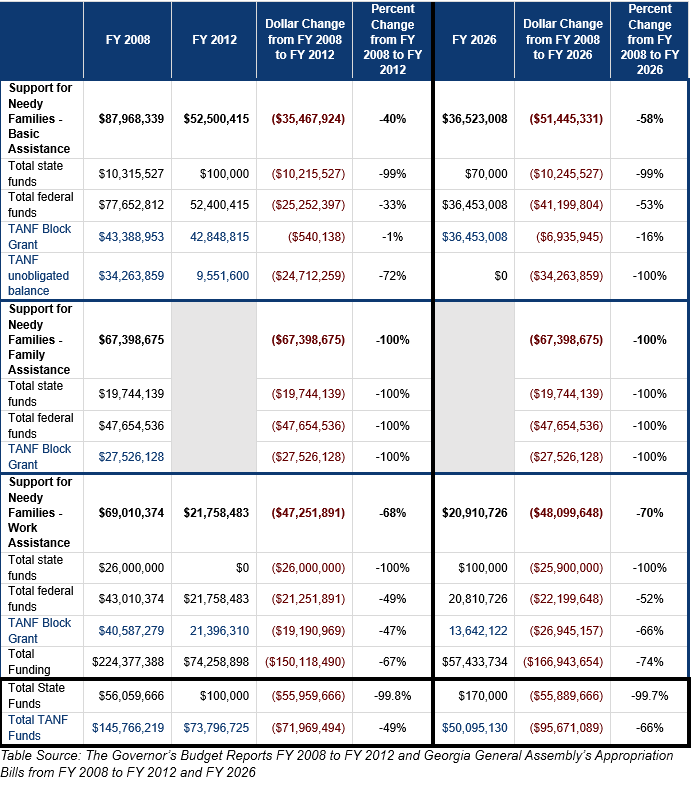Click the Percent Change FY 2008 to FY 2026 header
Image resolution: width=691 pixels, height=785 pixels.
[649, 39]
